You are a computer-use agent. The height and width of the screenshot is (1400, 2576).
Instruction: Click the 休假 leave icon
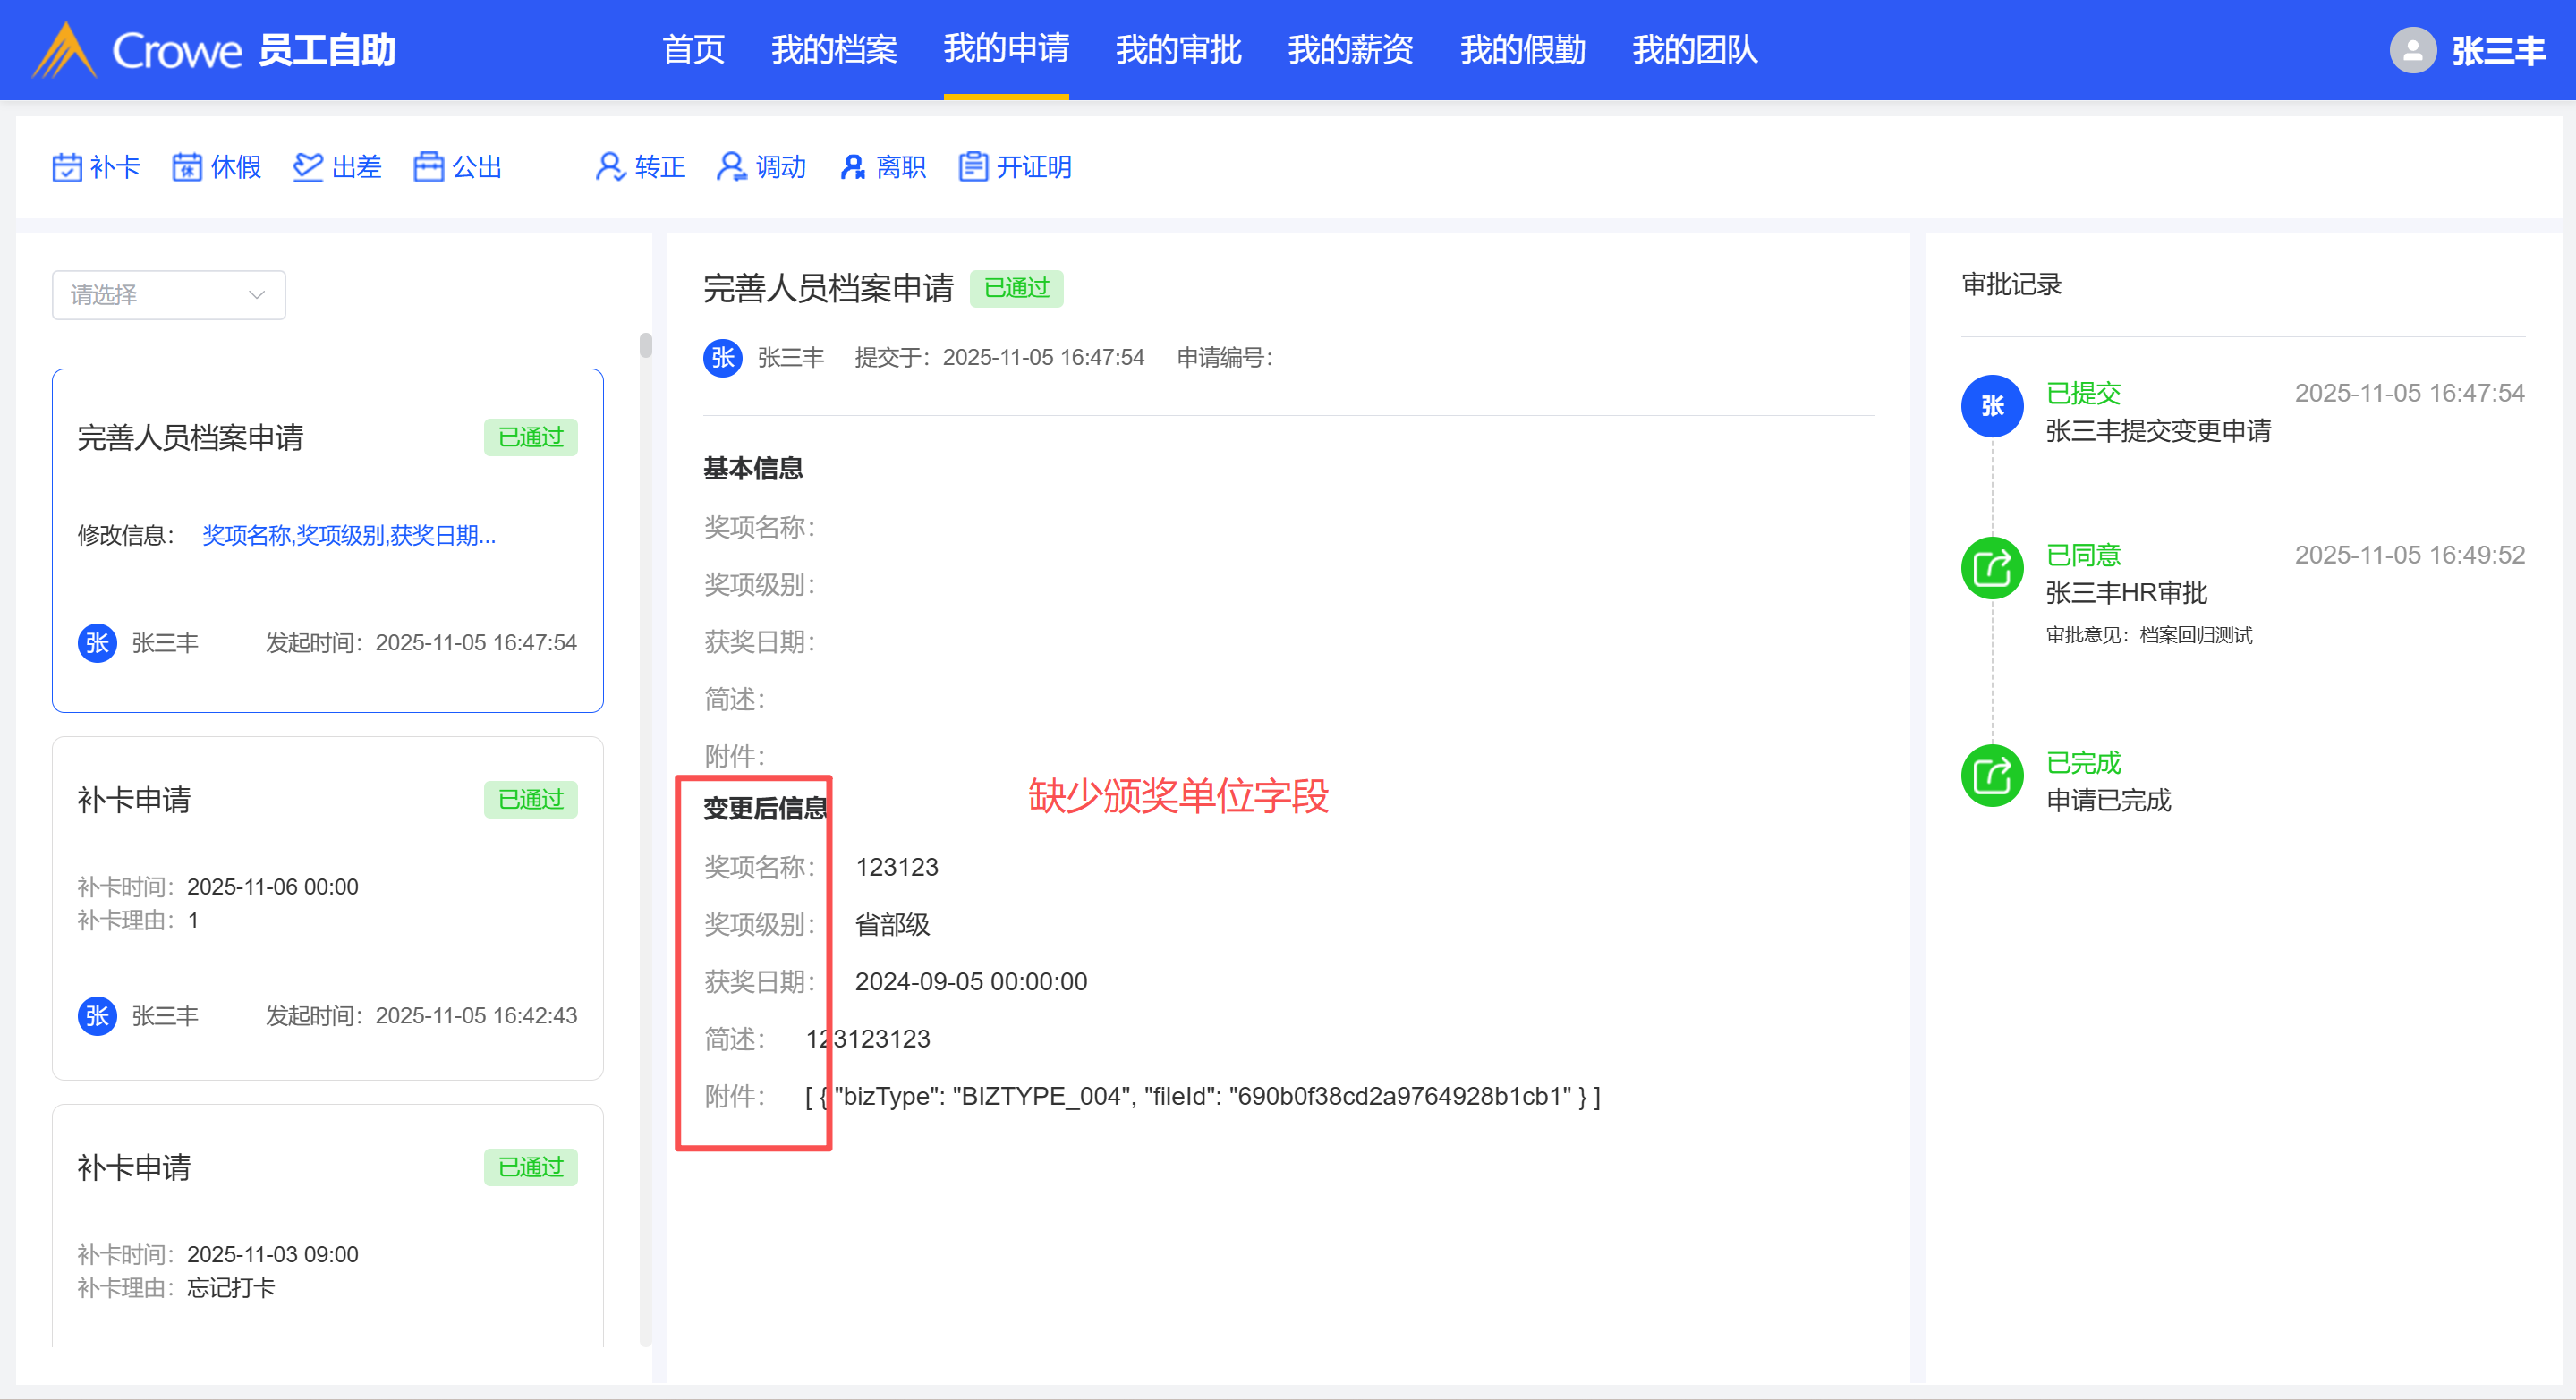187,167
